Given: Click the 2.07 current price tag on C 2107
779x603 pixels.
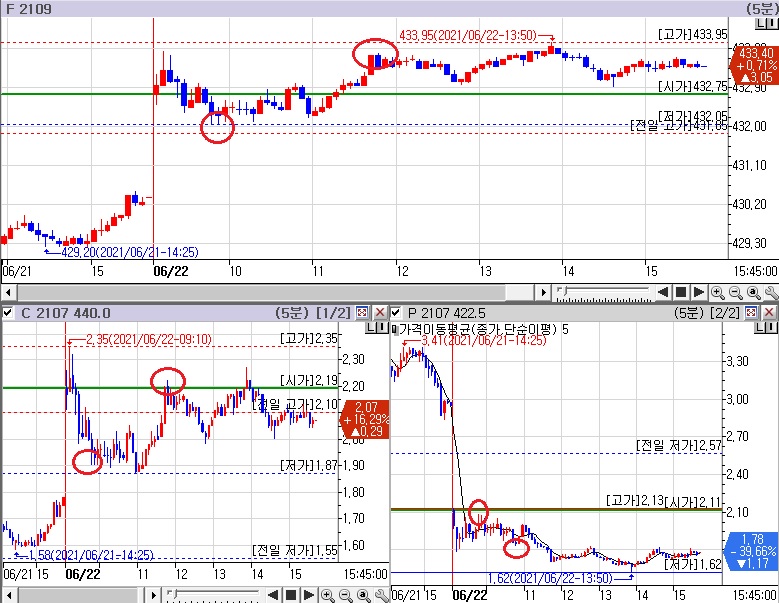Looking at the screenshot, I should (x=366, y=419).
